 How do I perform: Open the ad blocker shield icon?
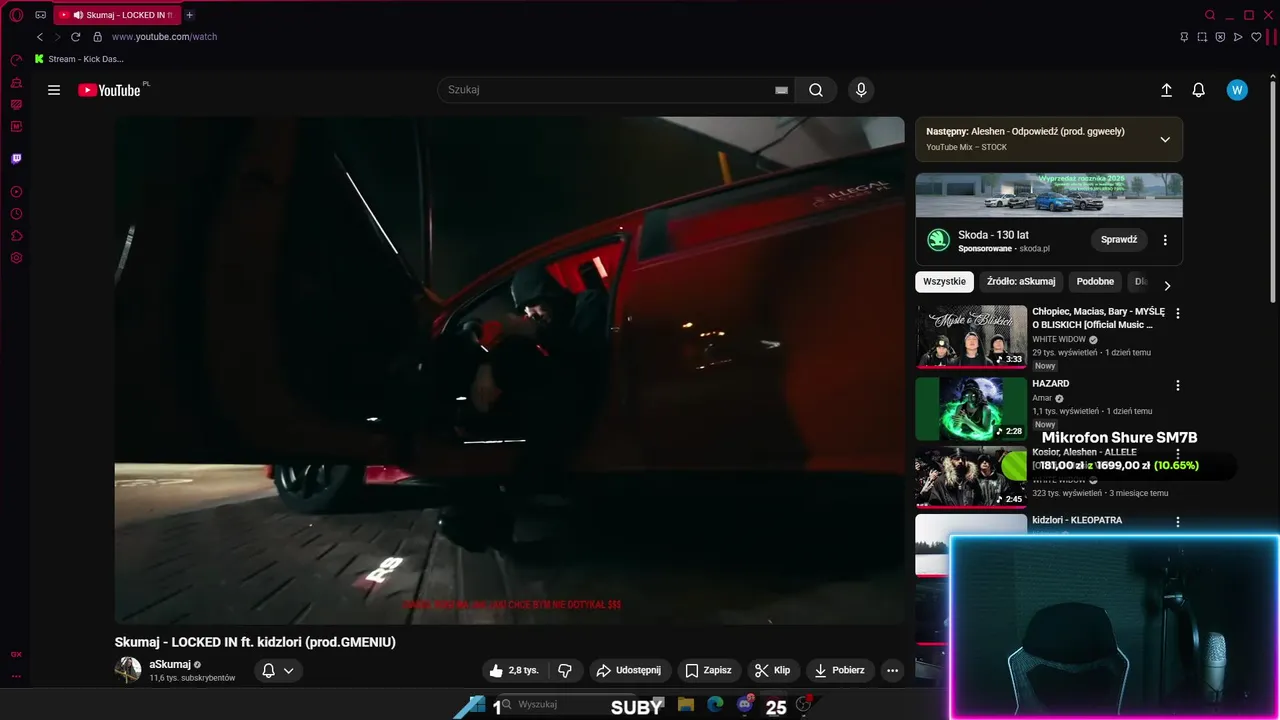pyautogui.click(x=1220, y=37)
